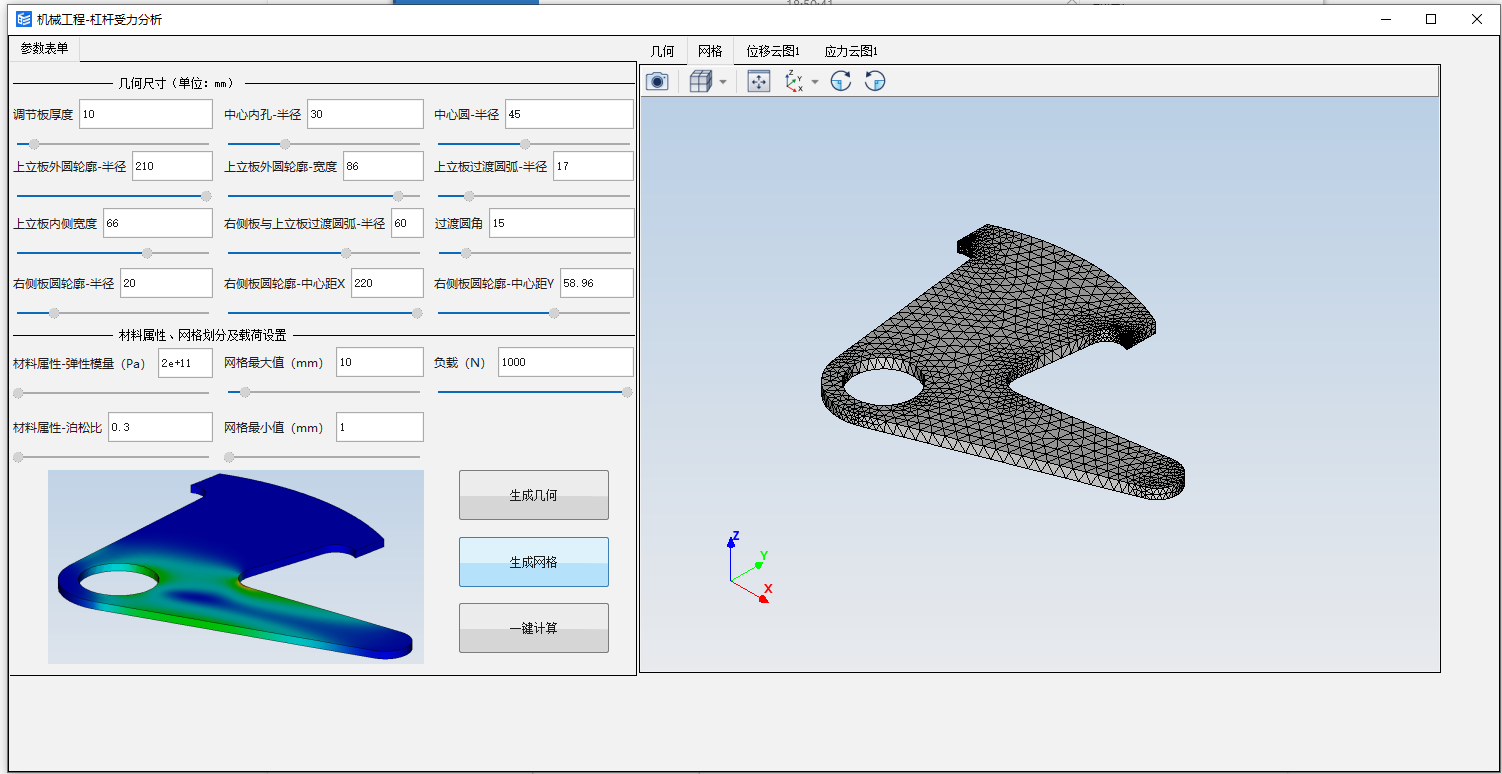Screen dimensions: 1502x774
Task: Click the fit-to-window icon
Action: (x=759, y=82)
